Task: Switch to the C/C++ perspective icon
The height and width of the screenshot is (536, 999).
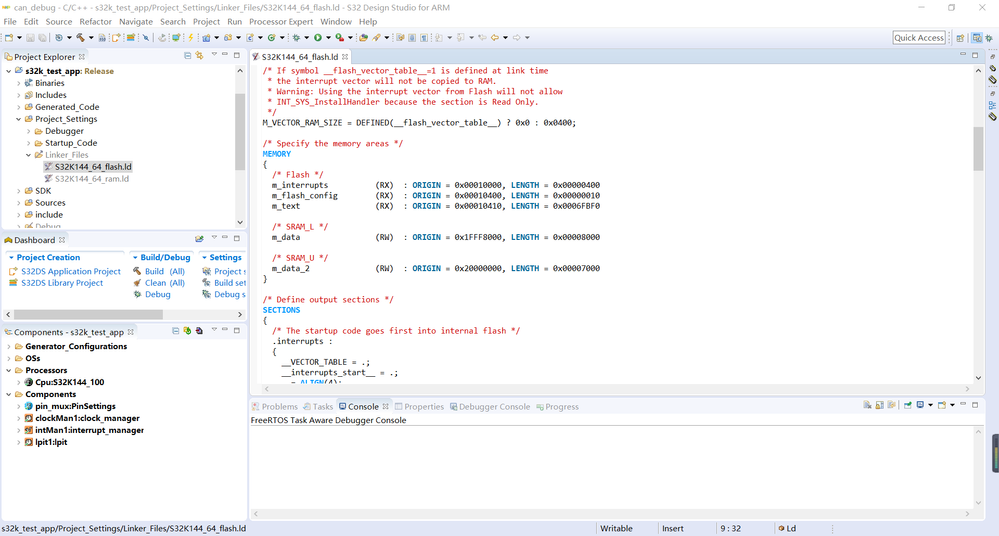Action: 977,38
